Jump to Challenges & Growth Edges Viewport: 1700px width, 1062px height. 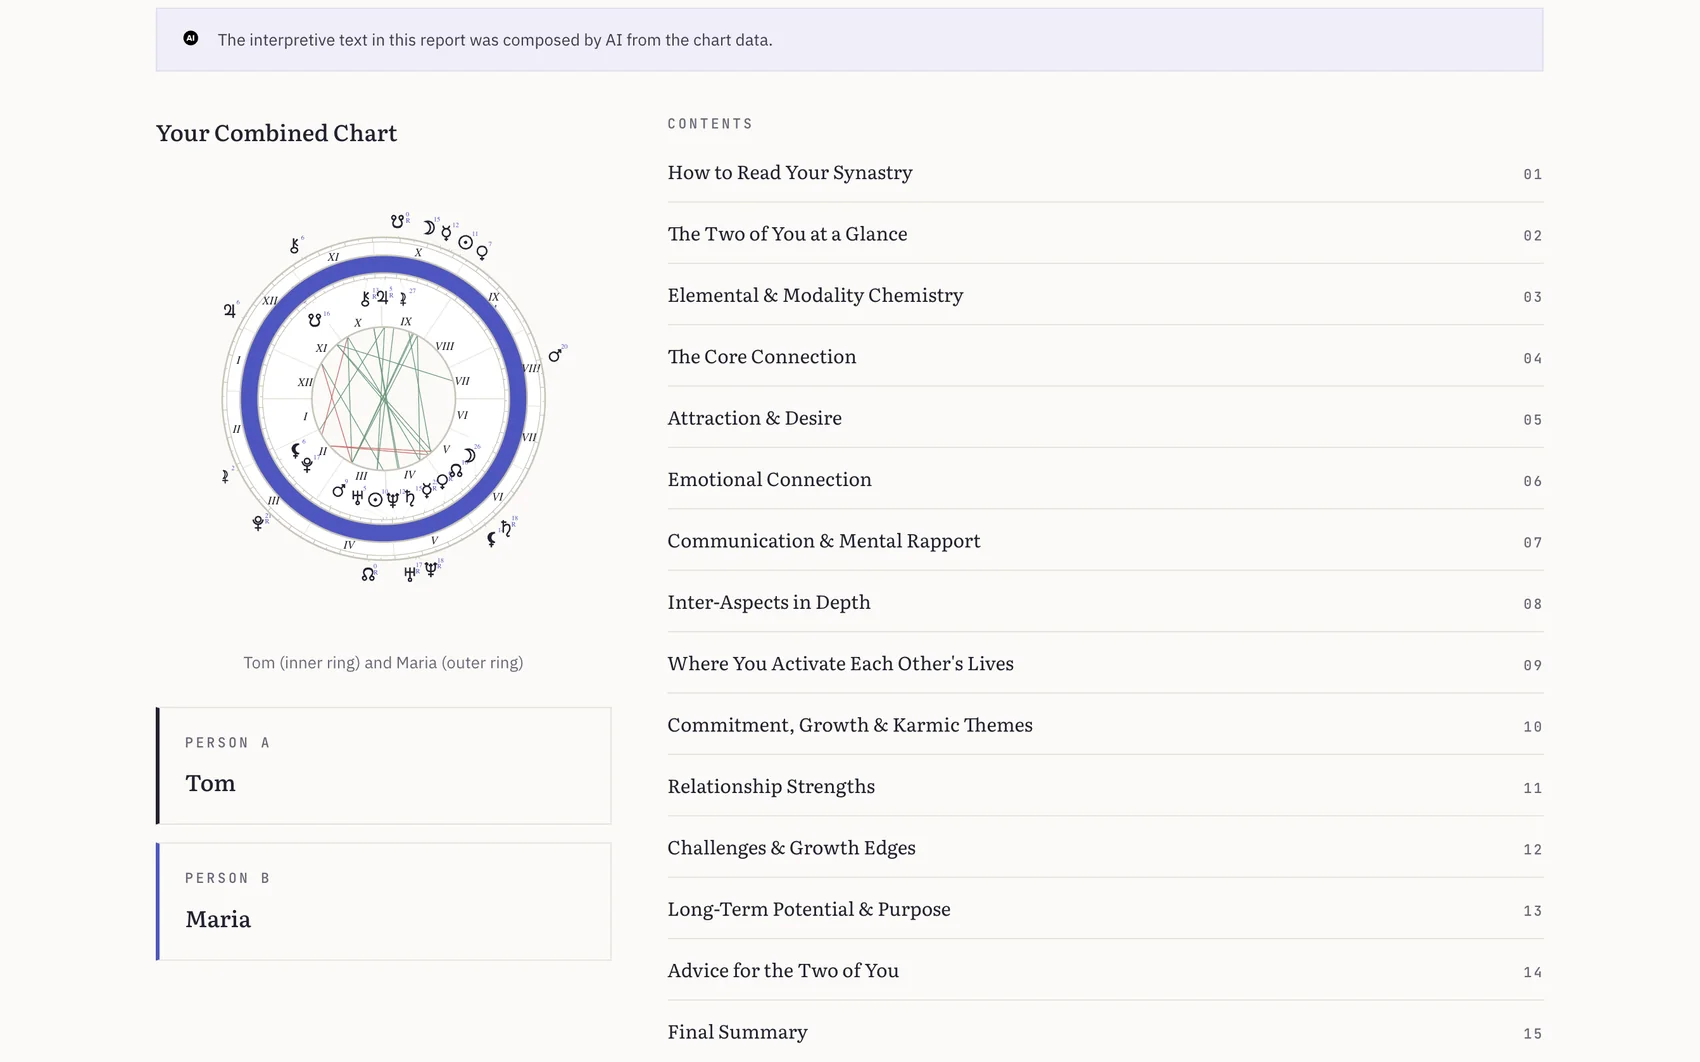(x=1105, y=848)
